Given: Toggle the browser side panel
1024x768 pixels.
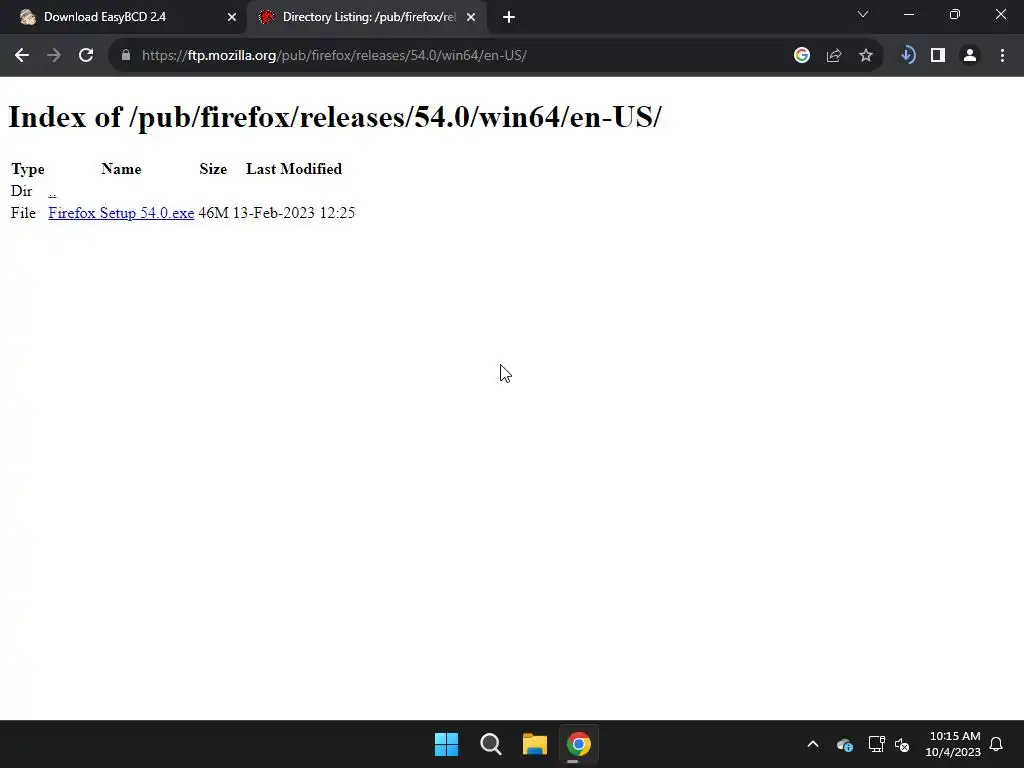Looking at the screenshot, I should tap(938, 56).
